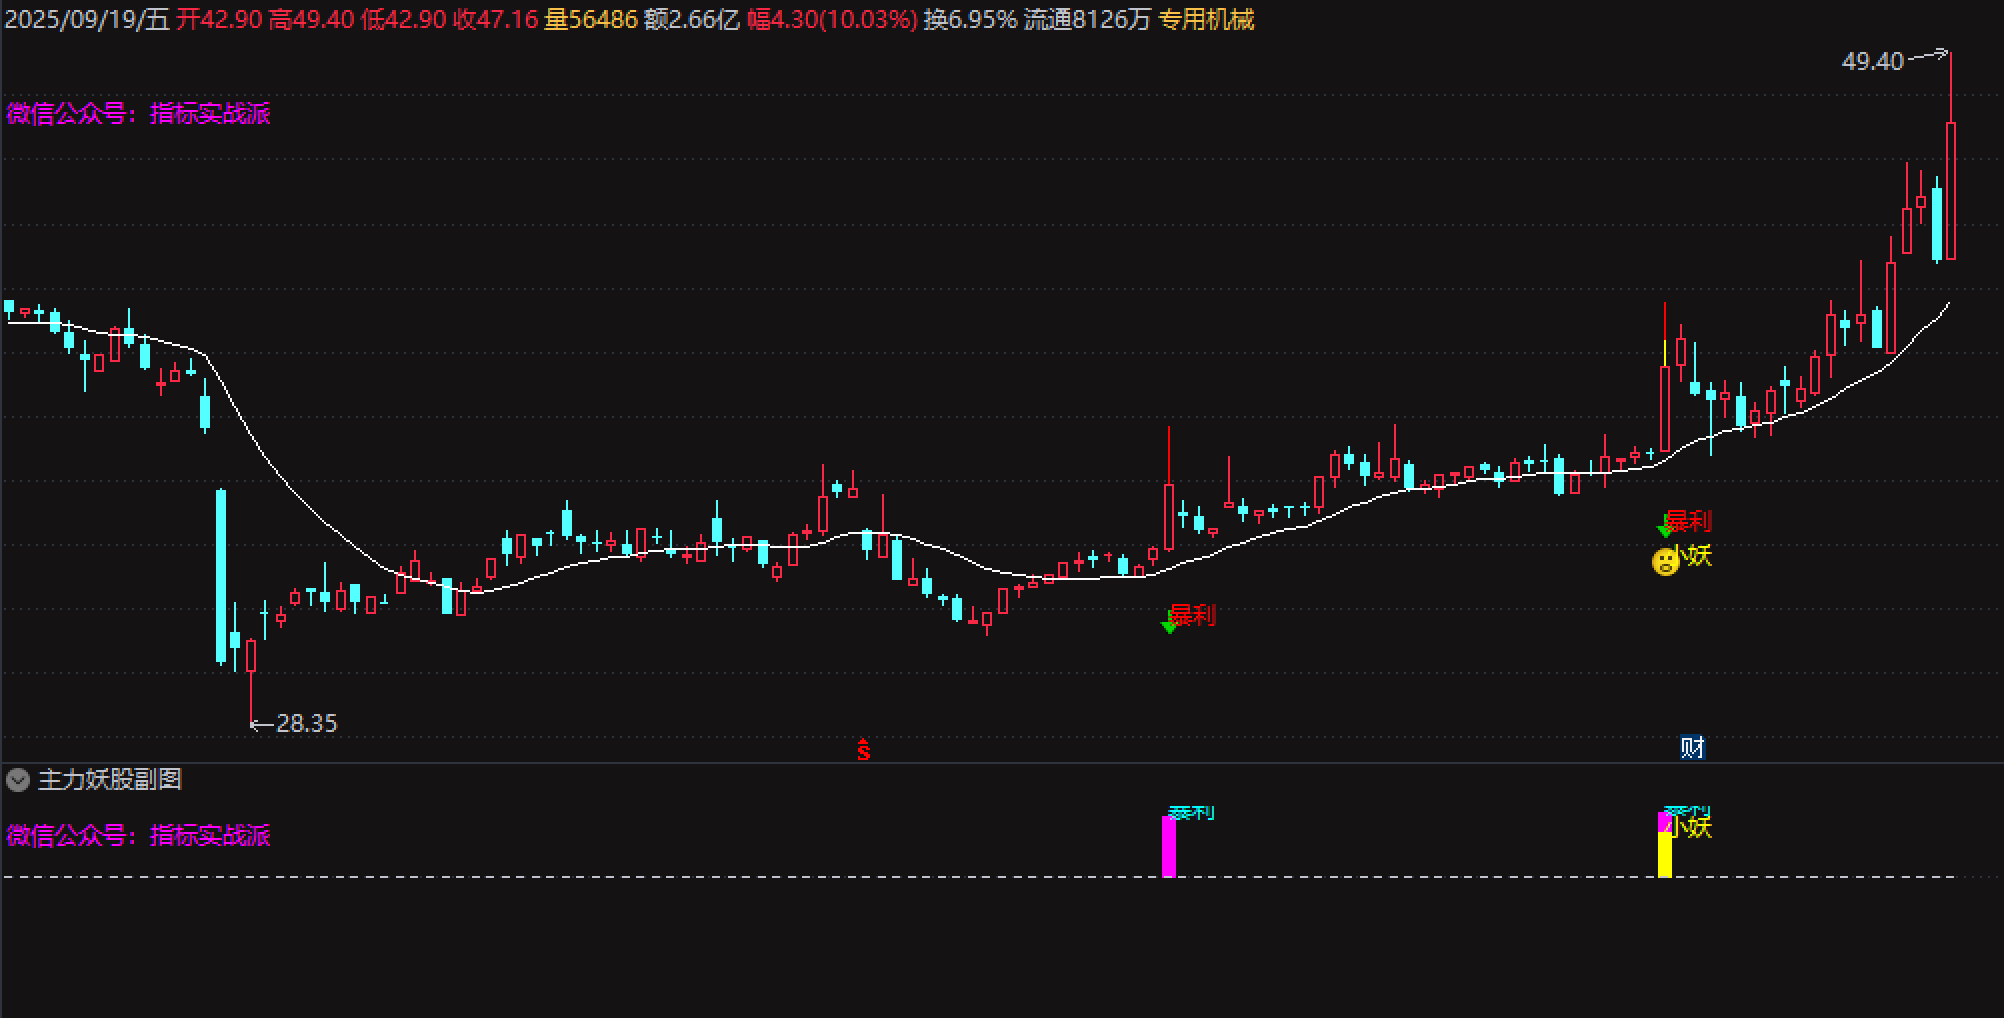Open the 专用机械 sector link in header
The height and width of the screenshot is (1018, 2004).
tap(1206, 20)
